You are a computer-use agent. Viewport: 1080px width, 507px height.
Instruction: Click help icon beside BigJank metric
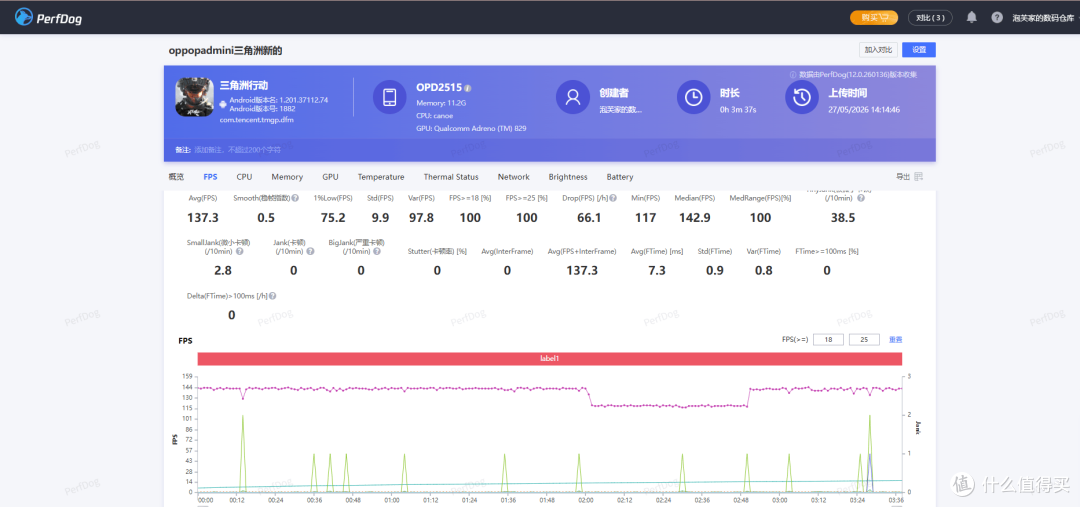point(376,251)
